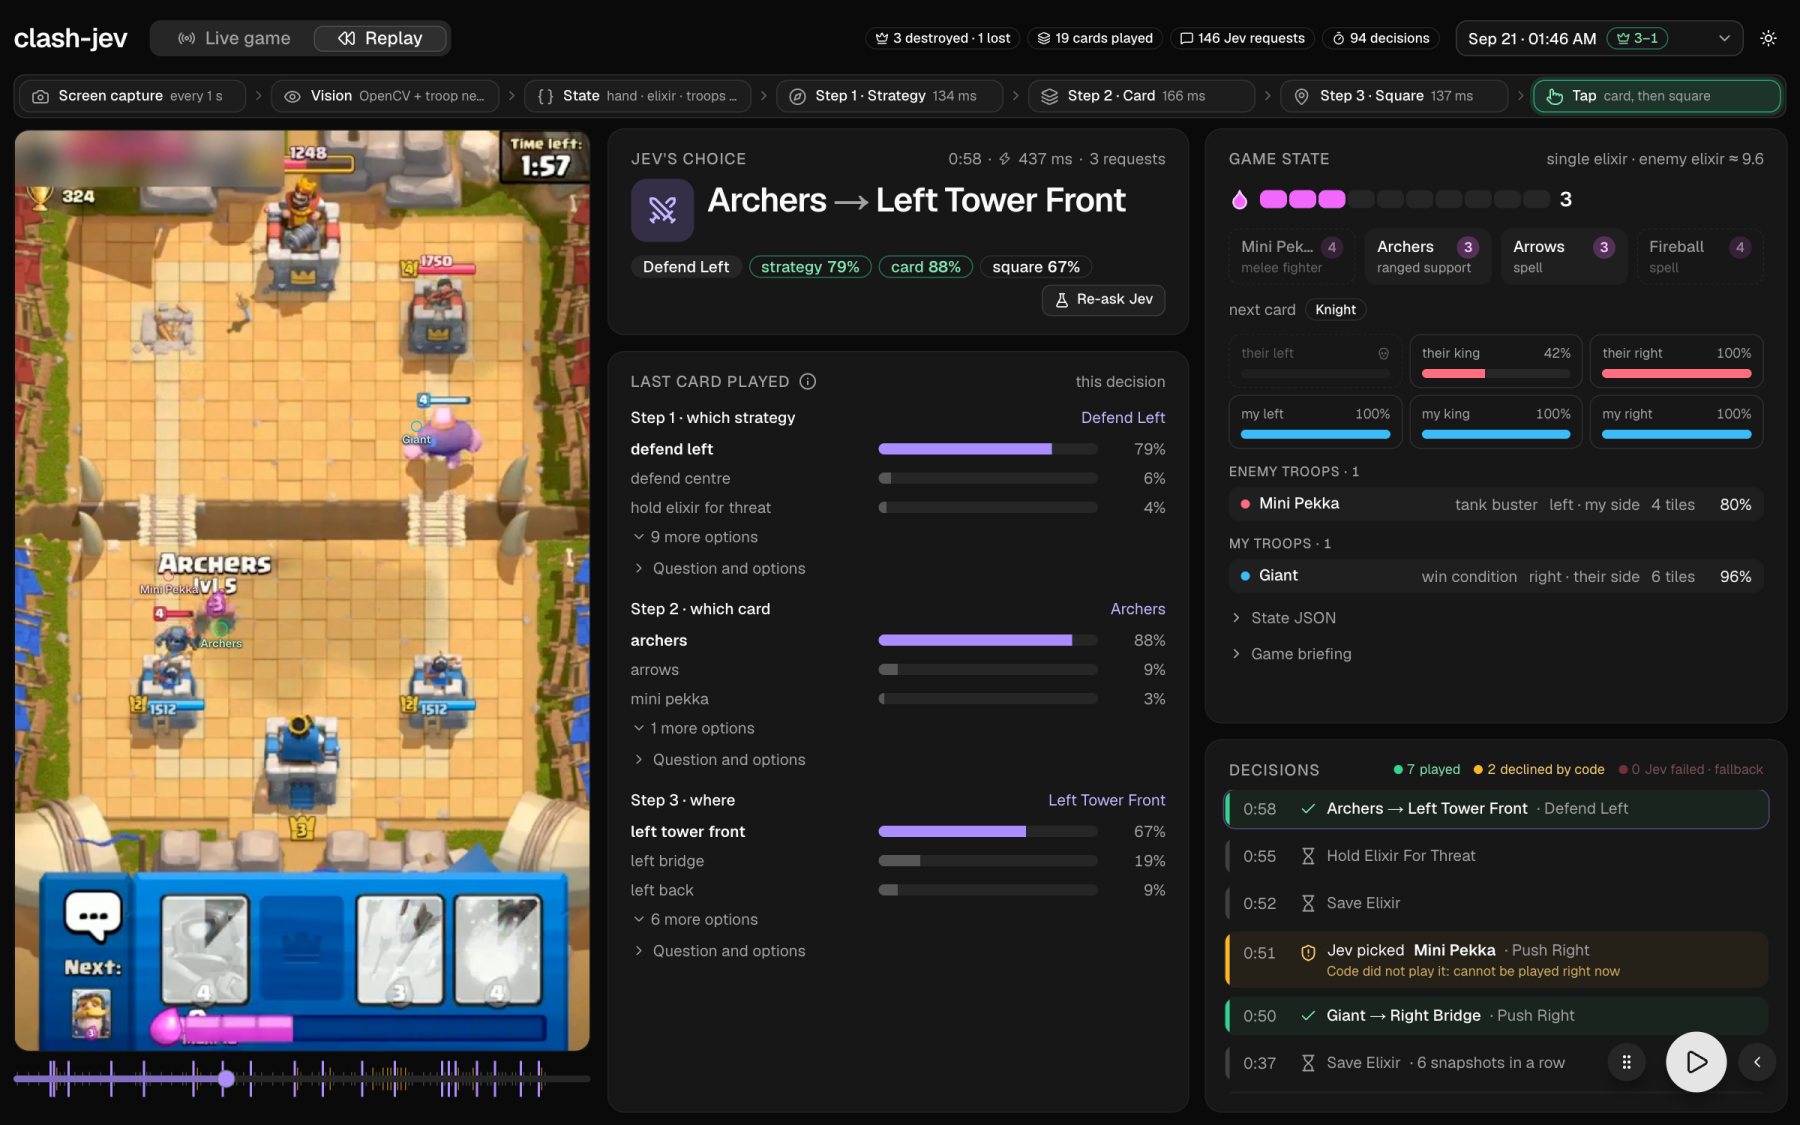1800x1125 pixels.
Task: Select the Arrows spell hand card
Action: pos(1563,256)
